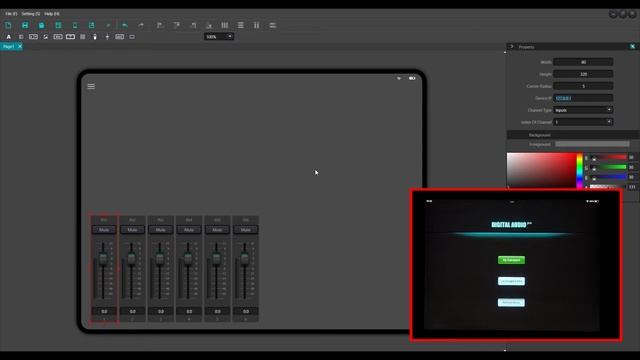The height and width of the screenshot is (360, 640).
Task: Click the middle white button in video inset
Action: [x=511, y=281]
